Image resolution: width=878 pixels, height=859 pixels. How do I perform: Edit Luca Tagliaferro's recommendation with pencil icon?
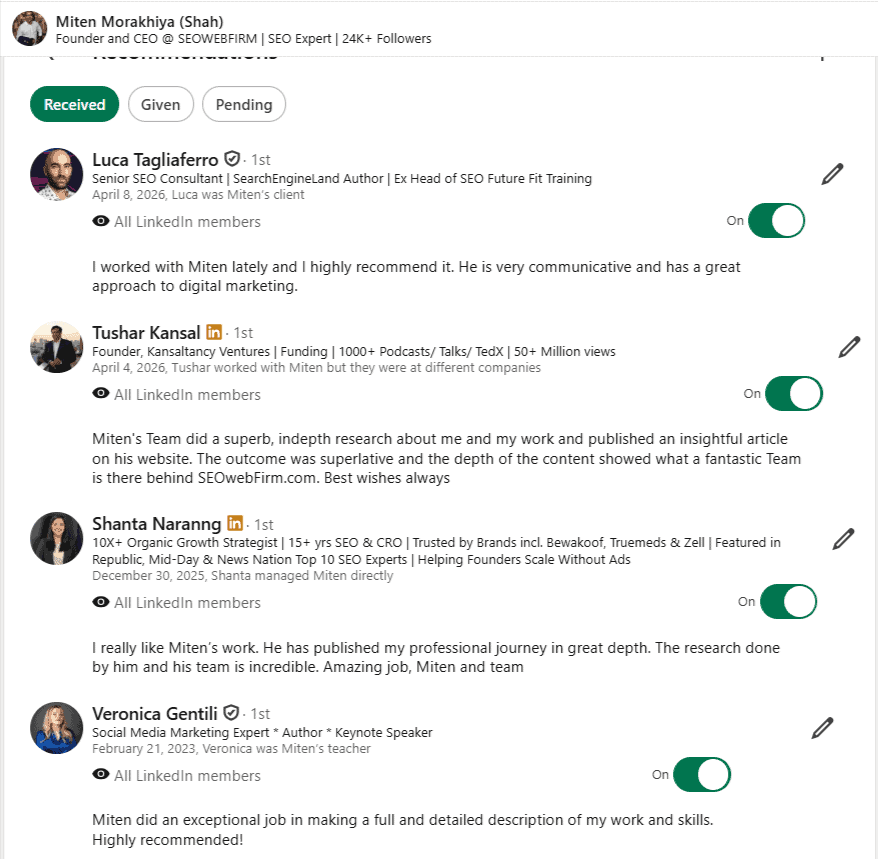coord(832,174)
